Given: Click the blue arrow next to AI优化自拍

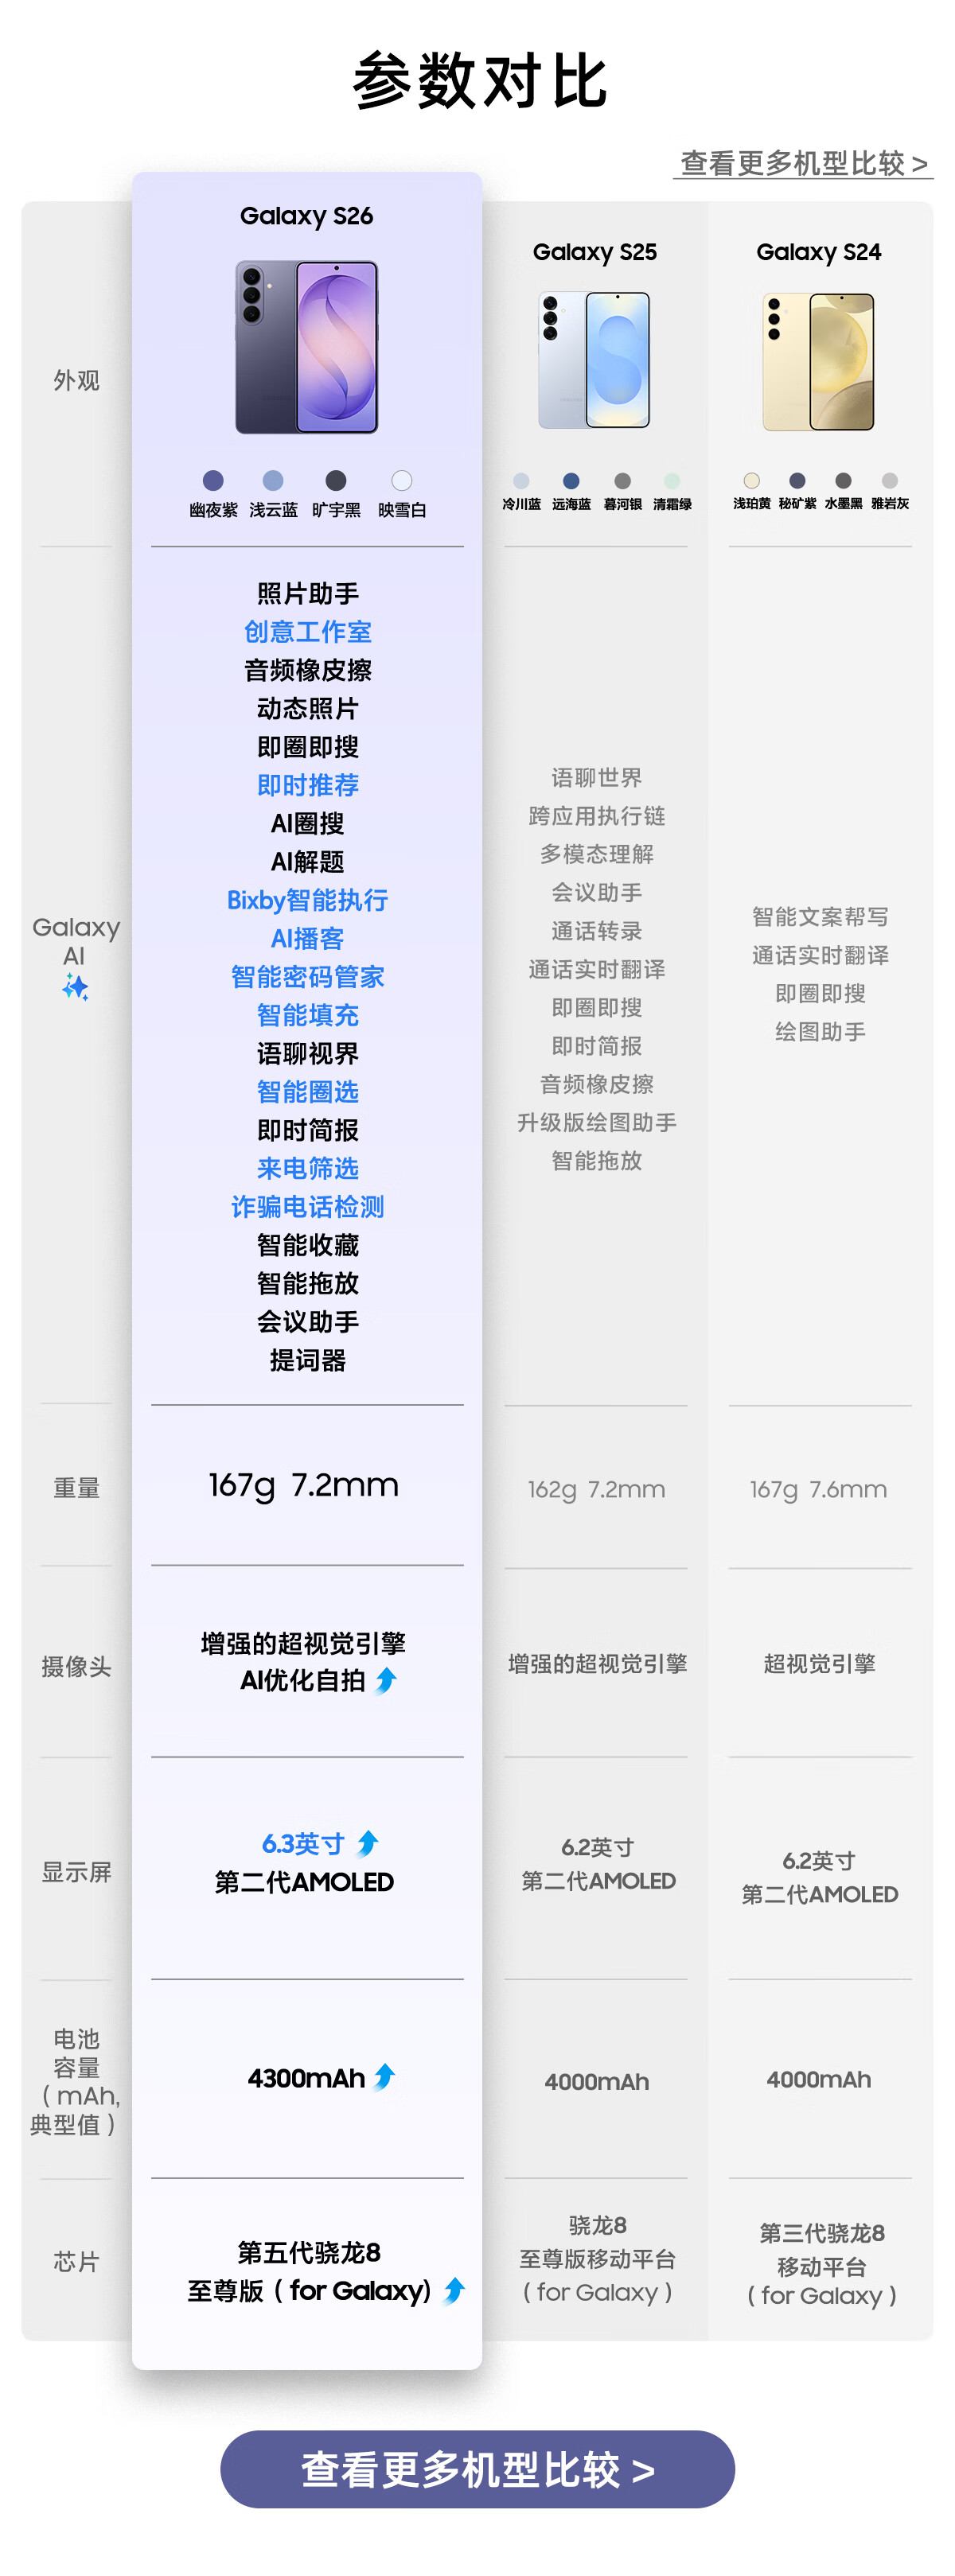Looking at the screenshot, I should (386, 1680).
